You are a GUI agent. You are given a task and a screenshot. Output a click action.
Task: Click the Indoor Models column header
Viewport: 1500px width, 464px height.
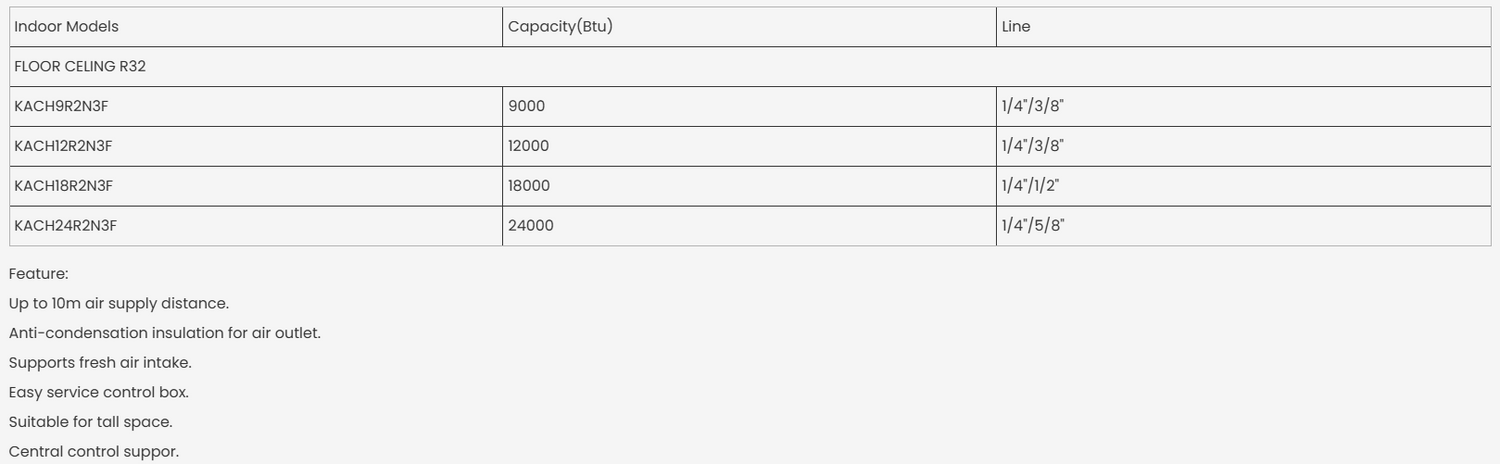(66, 27)
